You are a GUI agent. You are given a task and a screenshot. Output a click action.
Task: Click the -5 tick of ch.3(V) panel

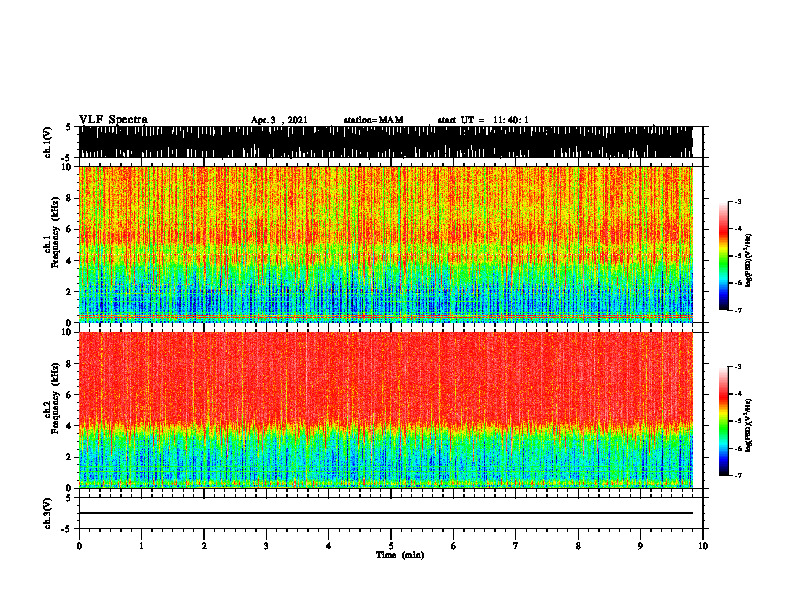tap(67, 529)
